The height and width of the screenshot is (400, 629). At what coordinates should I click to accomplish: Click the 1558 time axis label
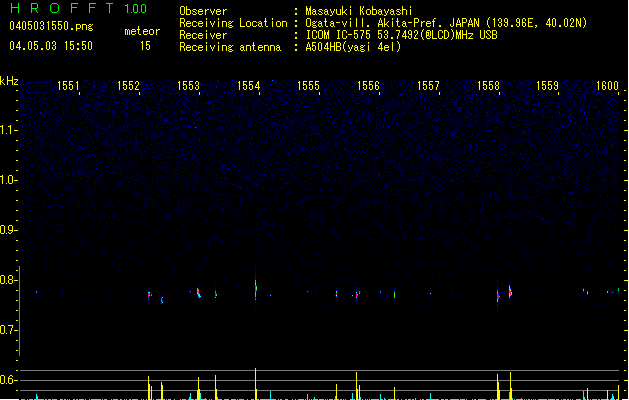coord(488,86)
